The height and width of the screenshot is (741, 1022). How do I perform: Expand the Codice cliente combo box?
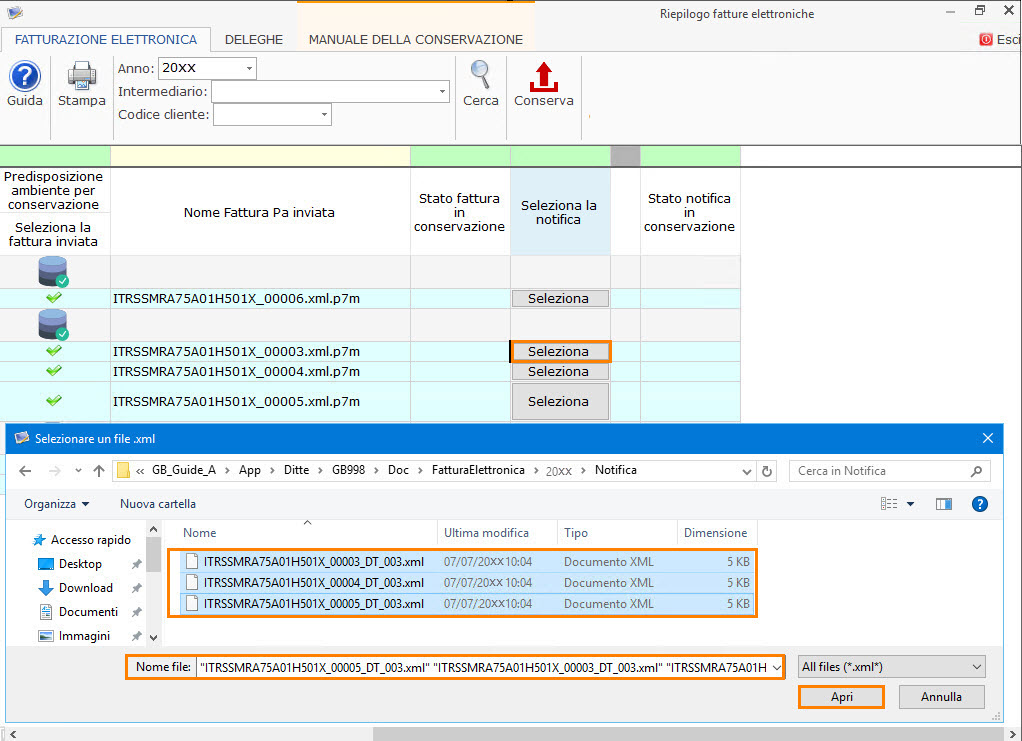tap(323, 115)
